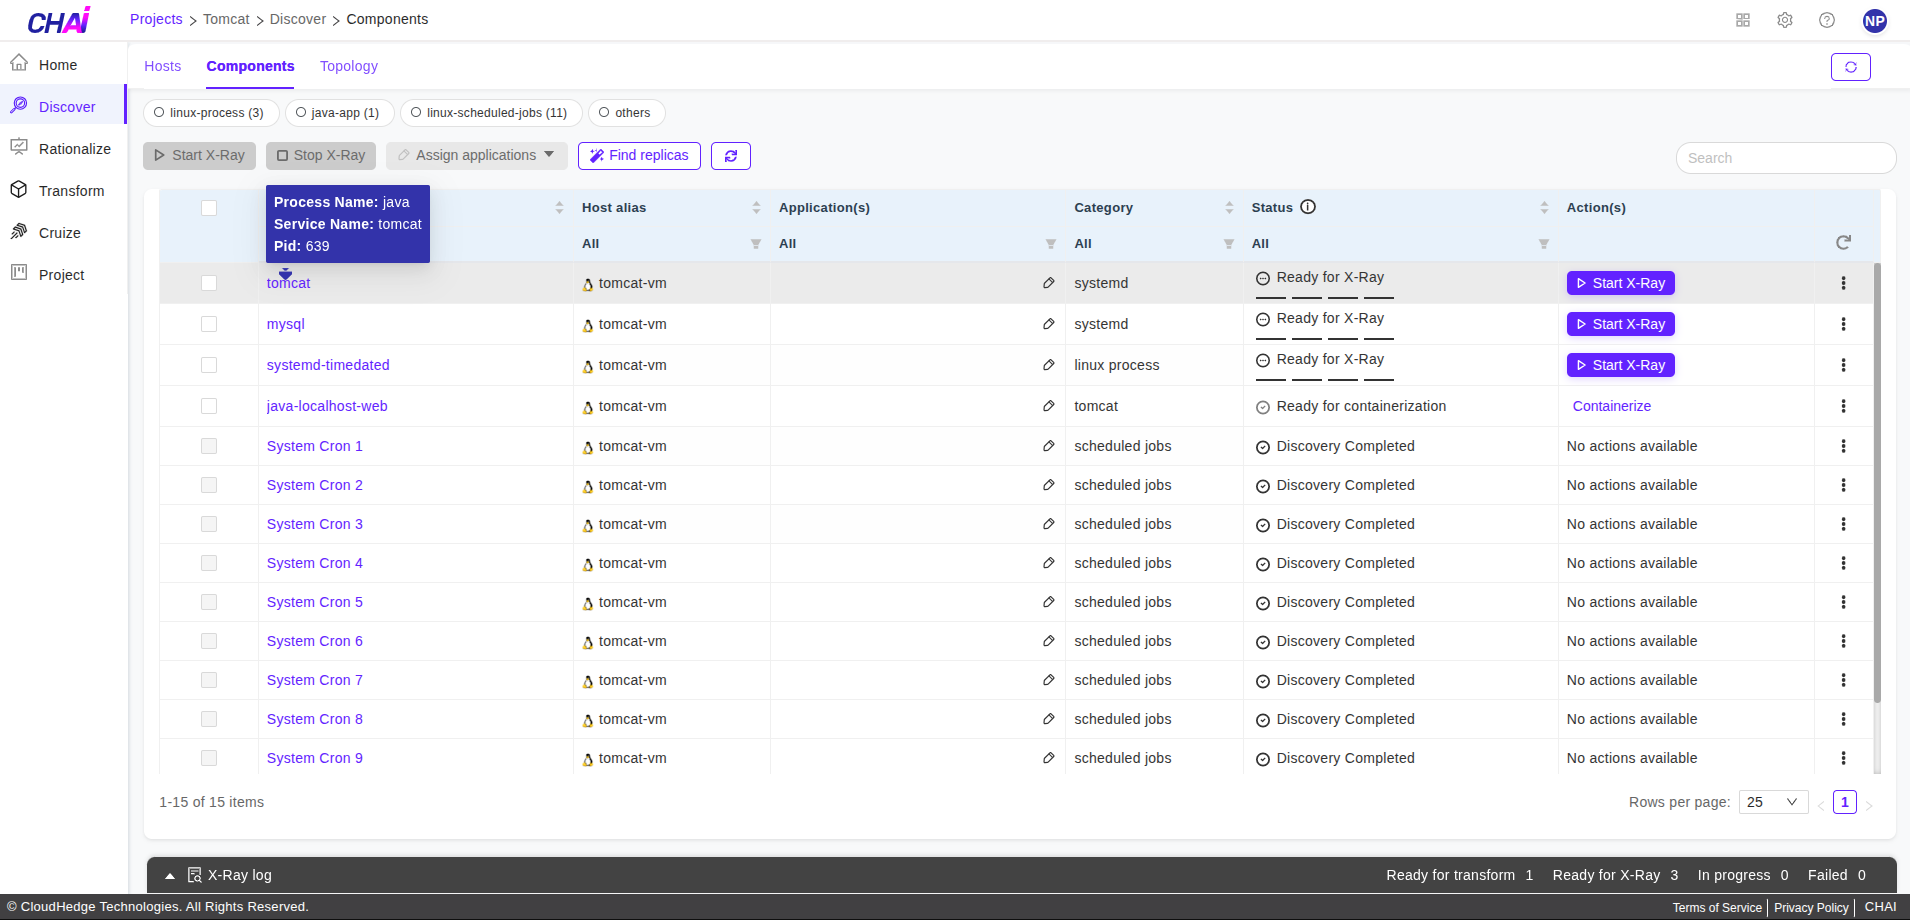Screen dimensions: 1910x920
Task: Filter the Category column
Action: 1229,244
